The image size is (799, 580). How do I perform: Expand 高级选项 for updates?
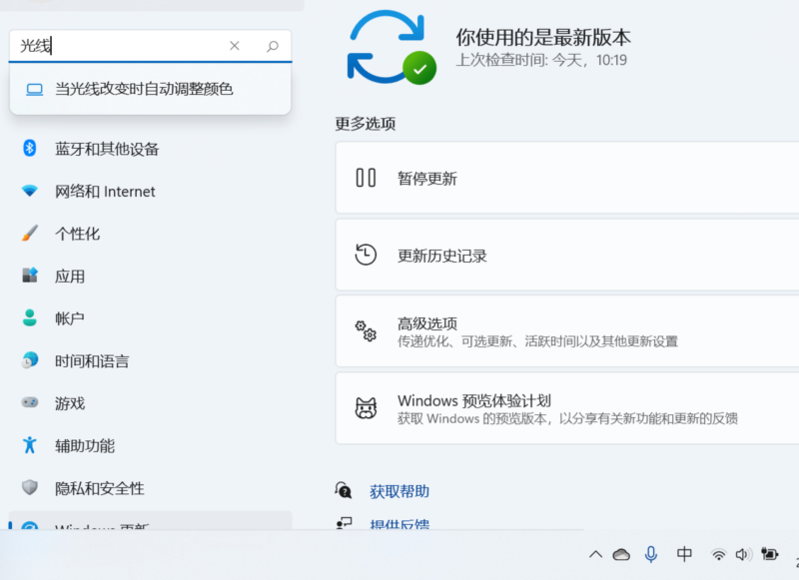(566, 331)
